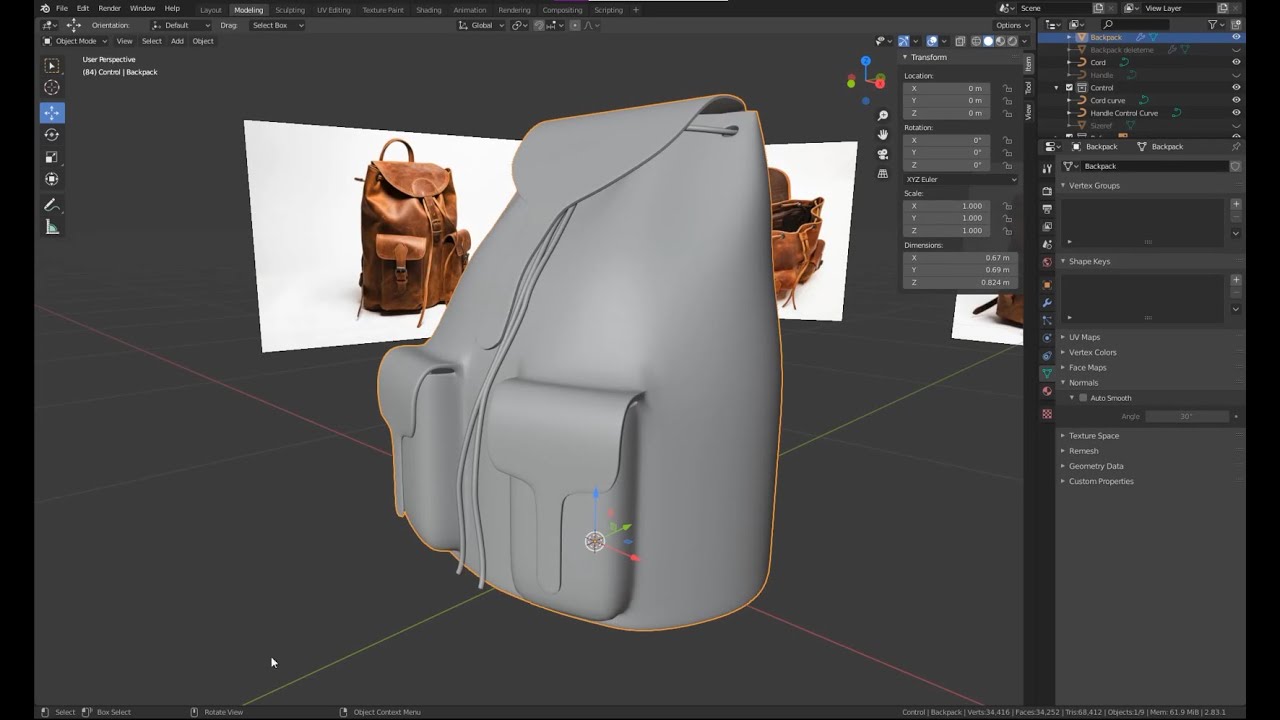Switch to wireframe viewport shading
The image size is (1280, 720).
977,41
